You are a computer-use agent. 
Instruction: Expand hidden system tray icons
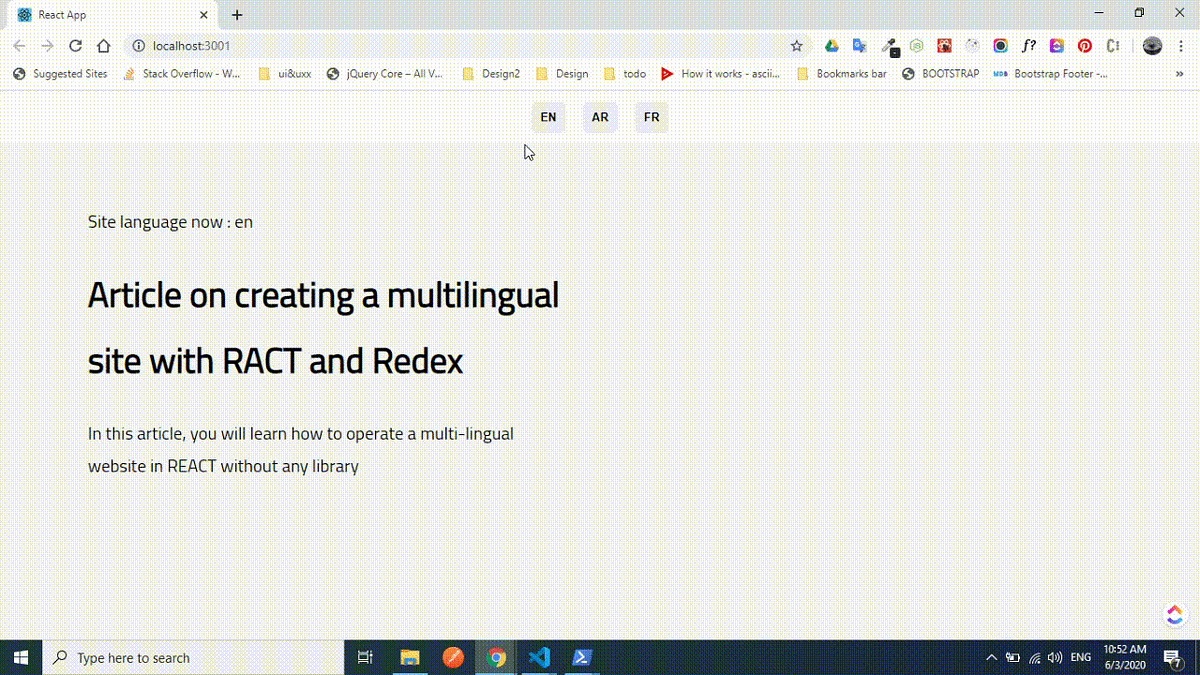click(990, 657)
